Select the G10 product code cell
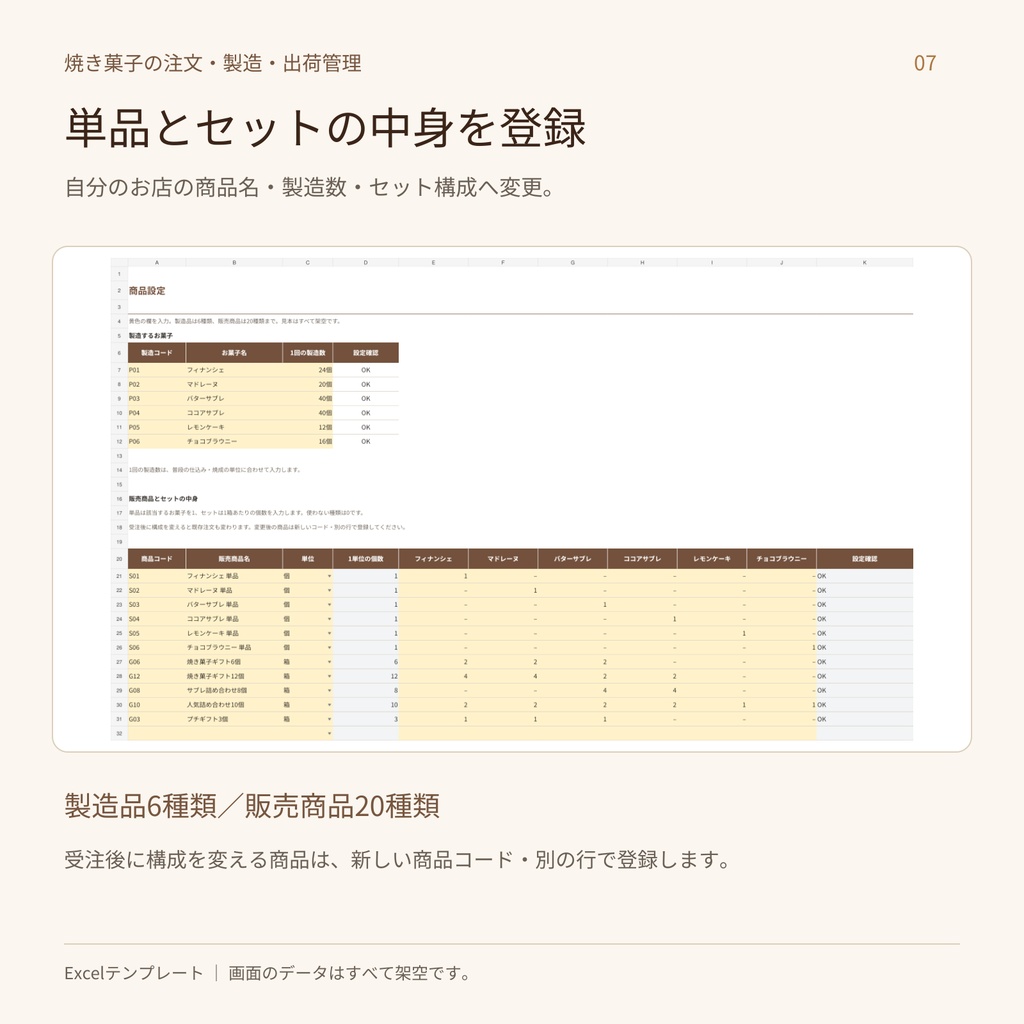The image size is (1024, 1024). point(157,705)
